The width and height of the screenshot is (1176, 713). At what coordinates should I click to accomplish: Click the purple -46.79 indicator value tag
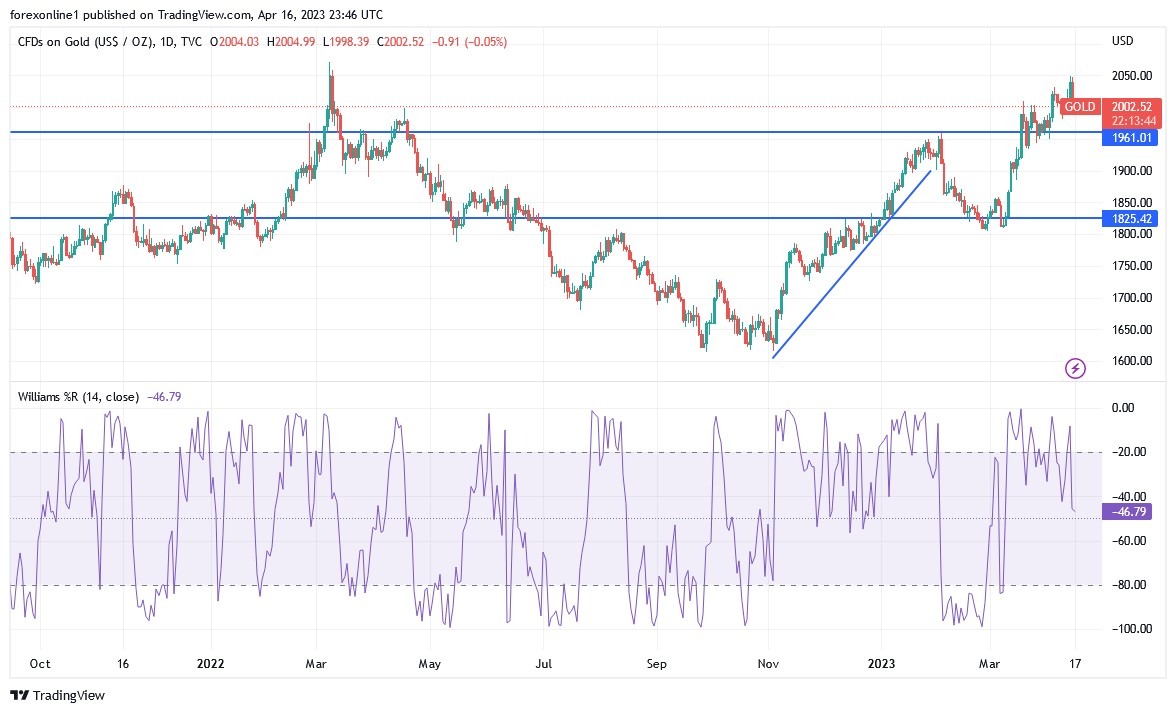1125,511
